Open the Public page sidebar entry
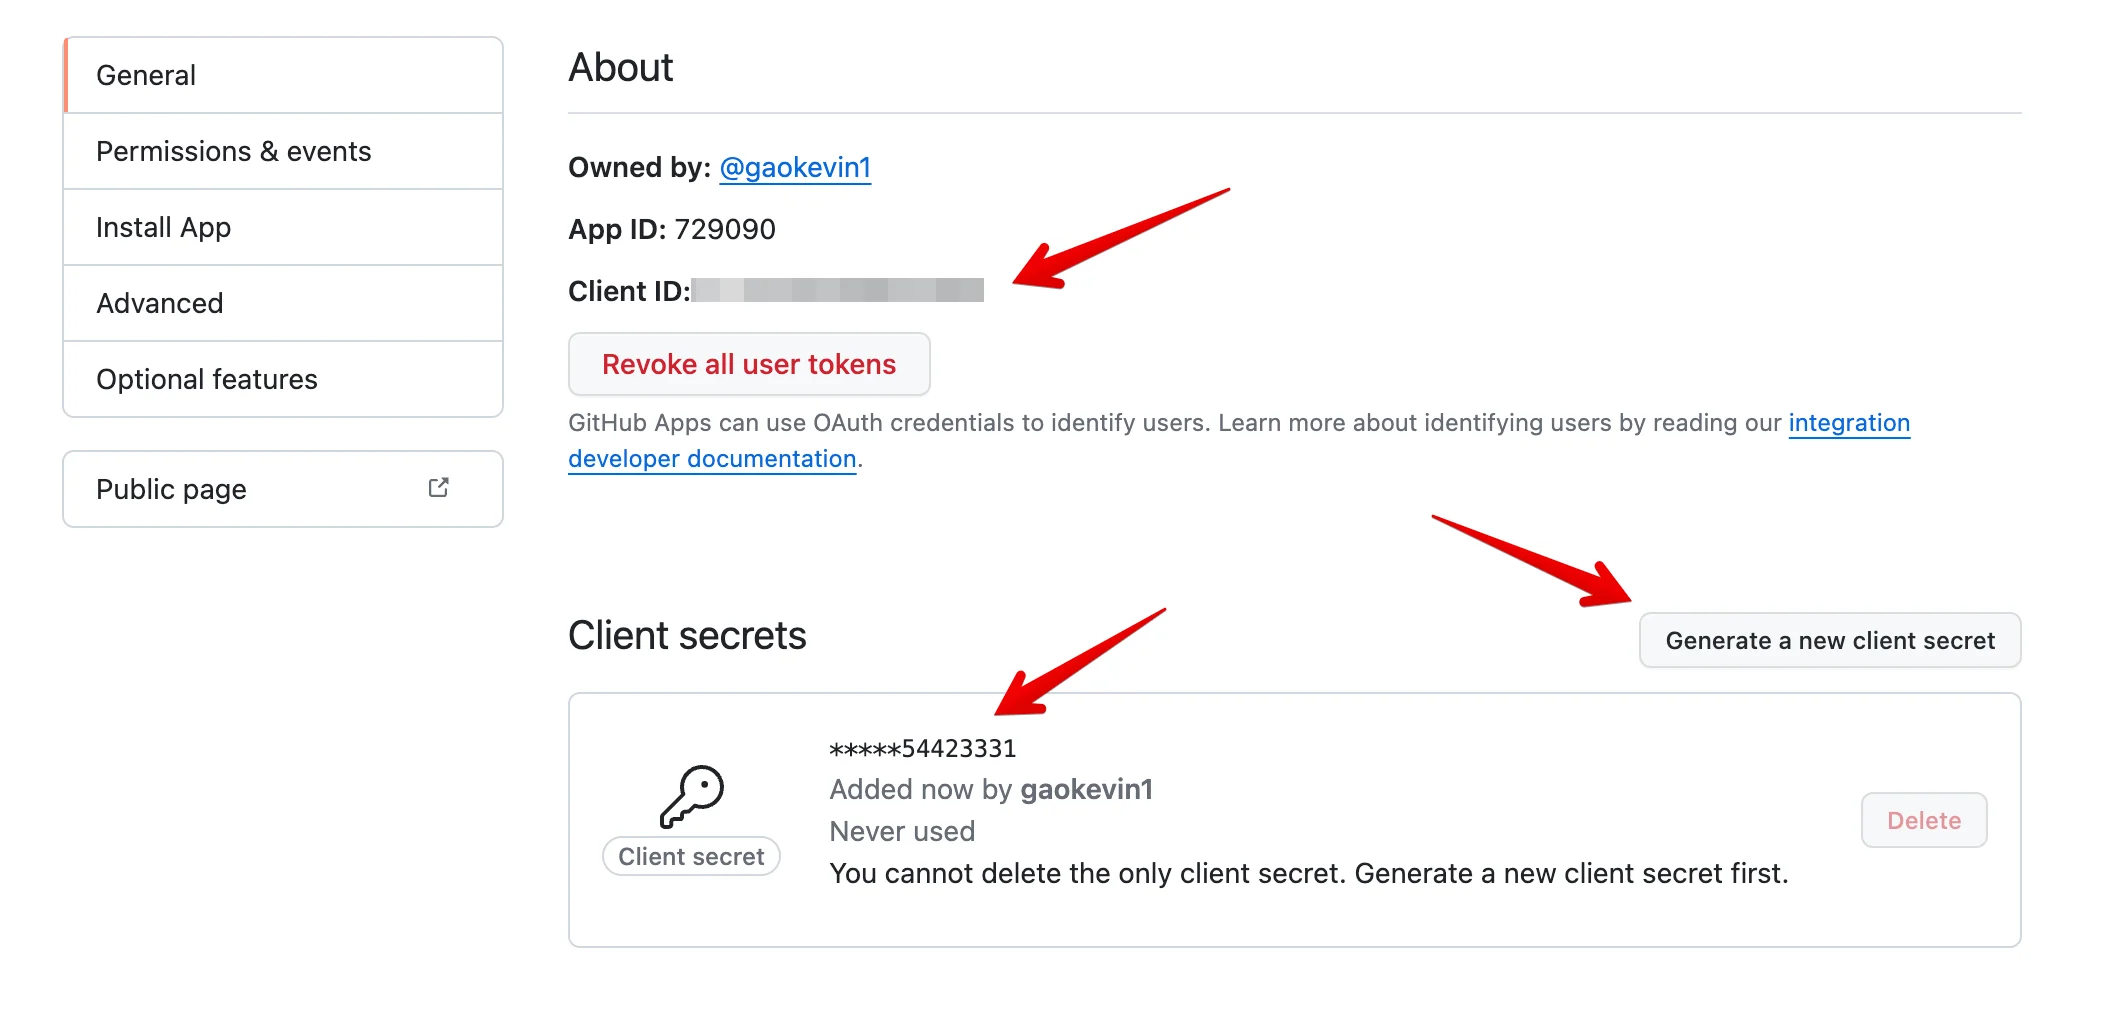 (x=170, y=488)
